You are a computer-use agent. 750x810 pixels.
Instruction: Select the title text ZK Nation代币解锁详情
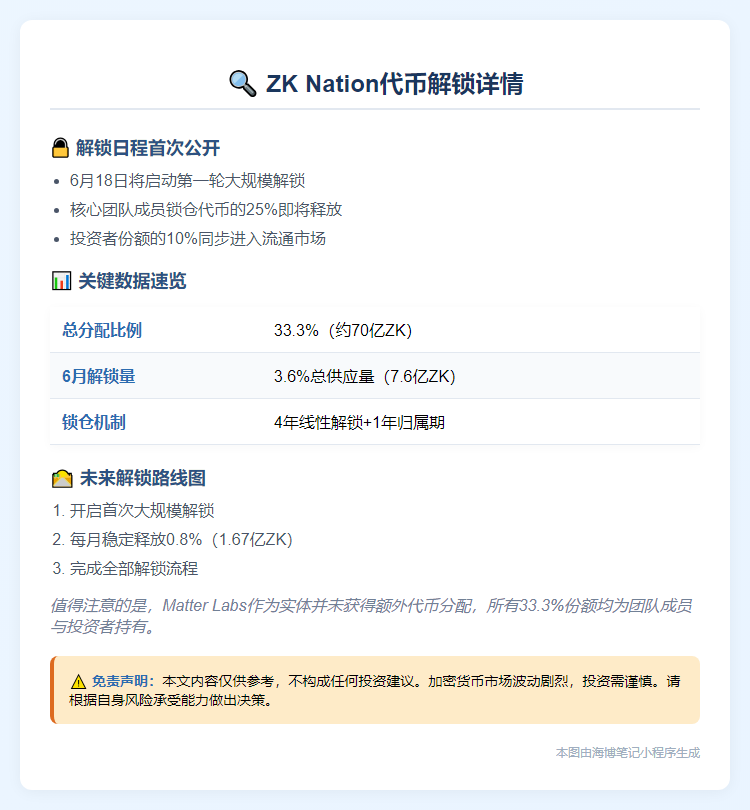click(x=395, y=84)
